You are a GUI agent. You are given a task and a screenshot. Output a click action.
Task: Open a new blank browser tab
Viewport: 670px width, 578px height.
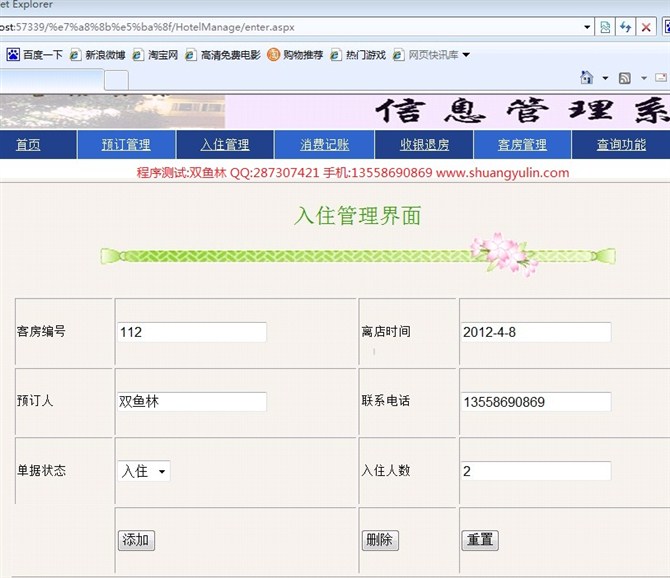tap(116, 80)
